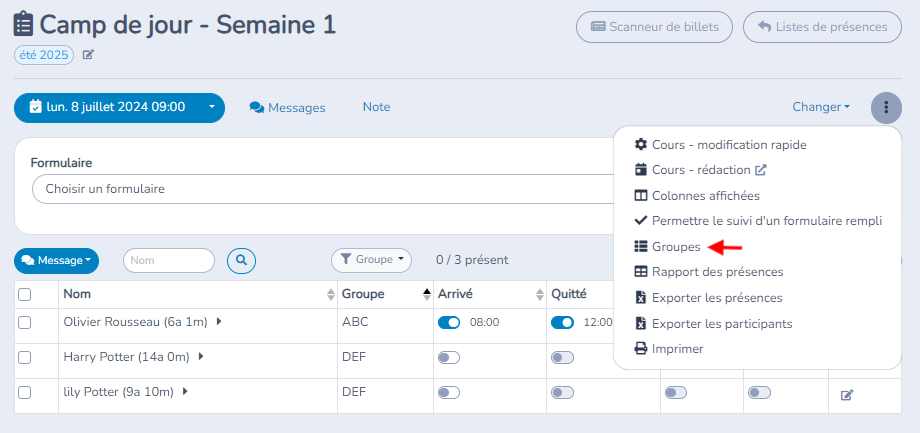920x433 pixels.
Task: Click the edit icon in lily Potter's row
Action: coord(847,395)
